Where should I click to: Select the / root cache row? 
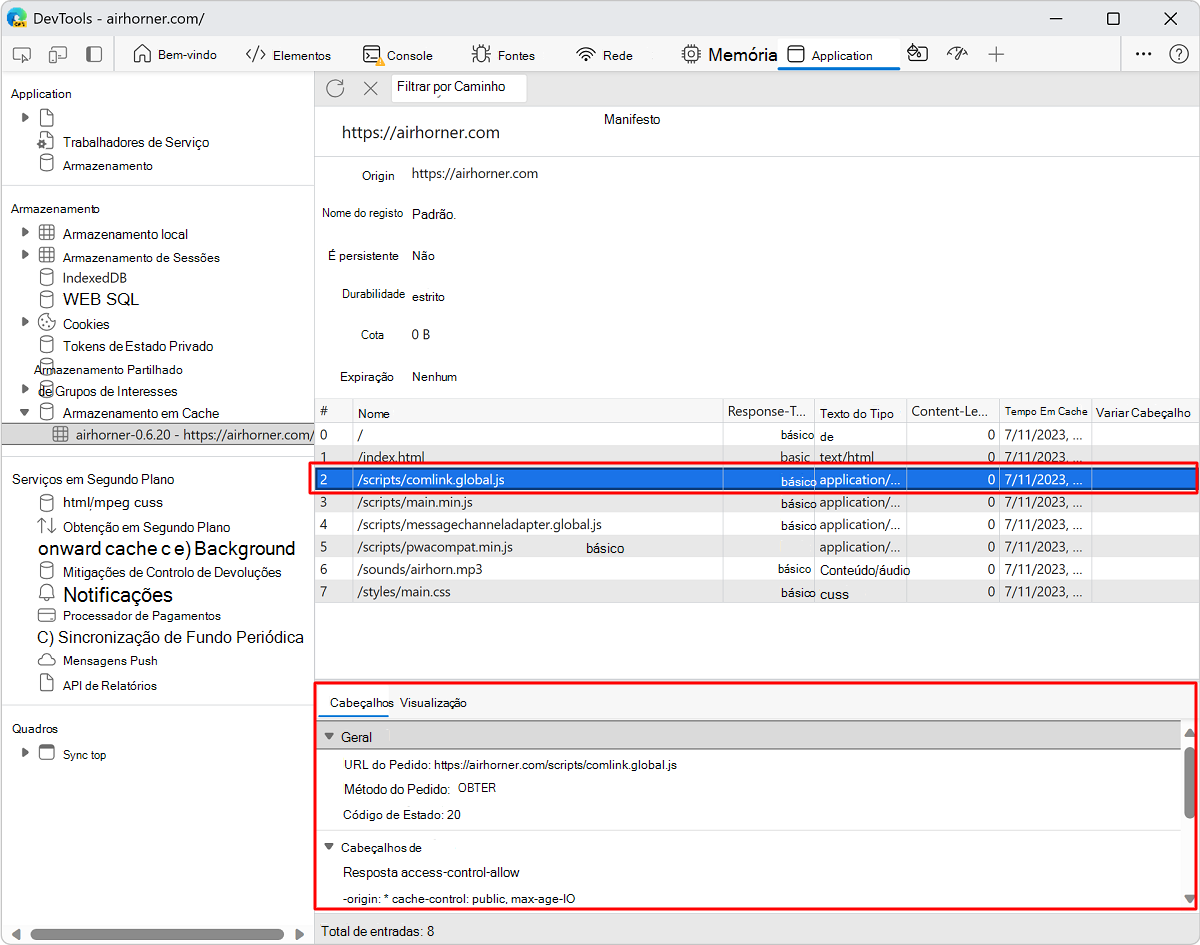756,434
